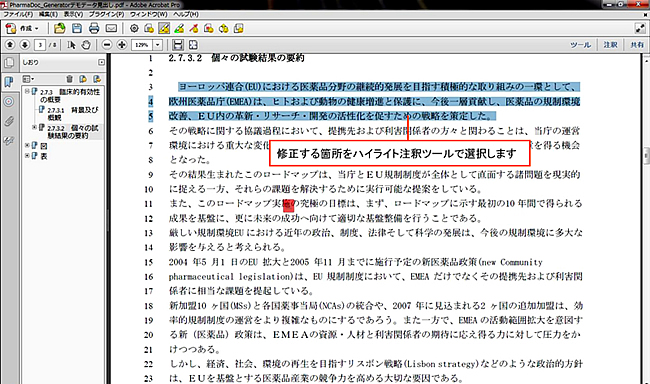Click the email envelope icon
Viewport: 650px width, 384px height.
tap(111, 29)
